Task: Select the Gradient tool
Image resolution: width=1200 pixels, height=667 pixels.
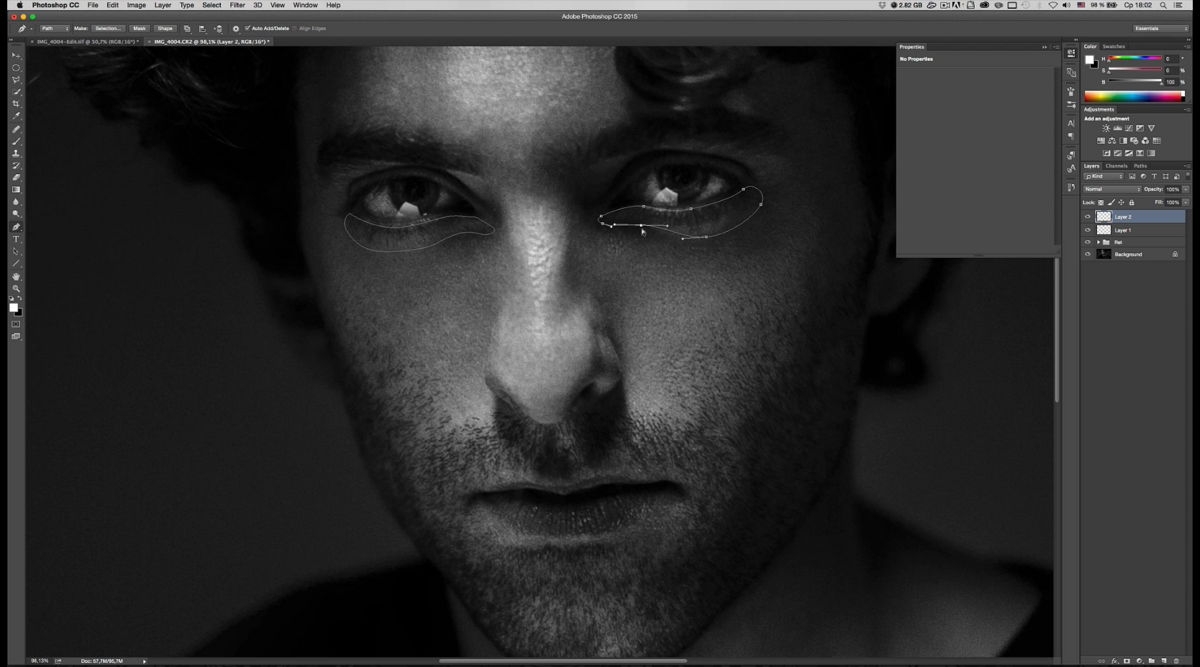Action: pos(16,190)
